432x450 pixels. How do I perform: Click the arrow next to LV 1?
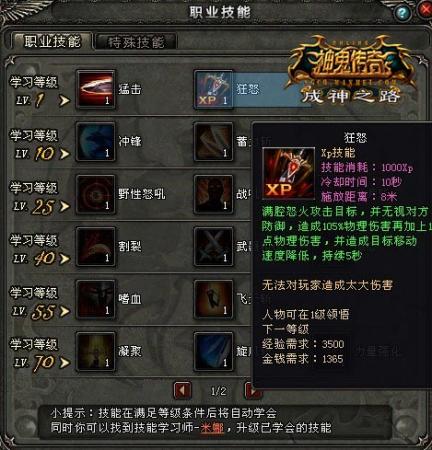coord(64,100)
